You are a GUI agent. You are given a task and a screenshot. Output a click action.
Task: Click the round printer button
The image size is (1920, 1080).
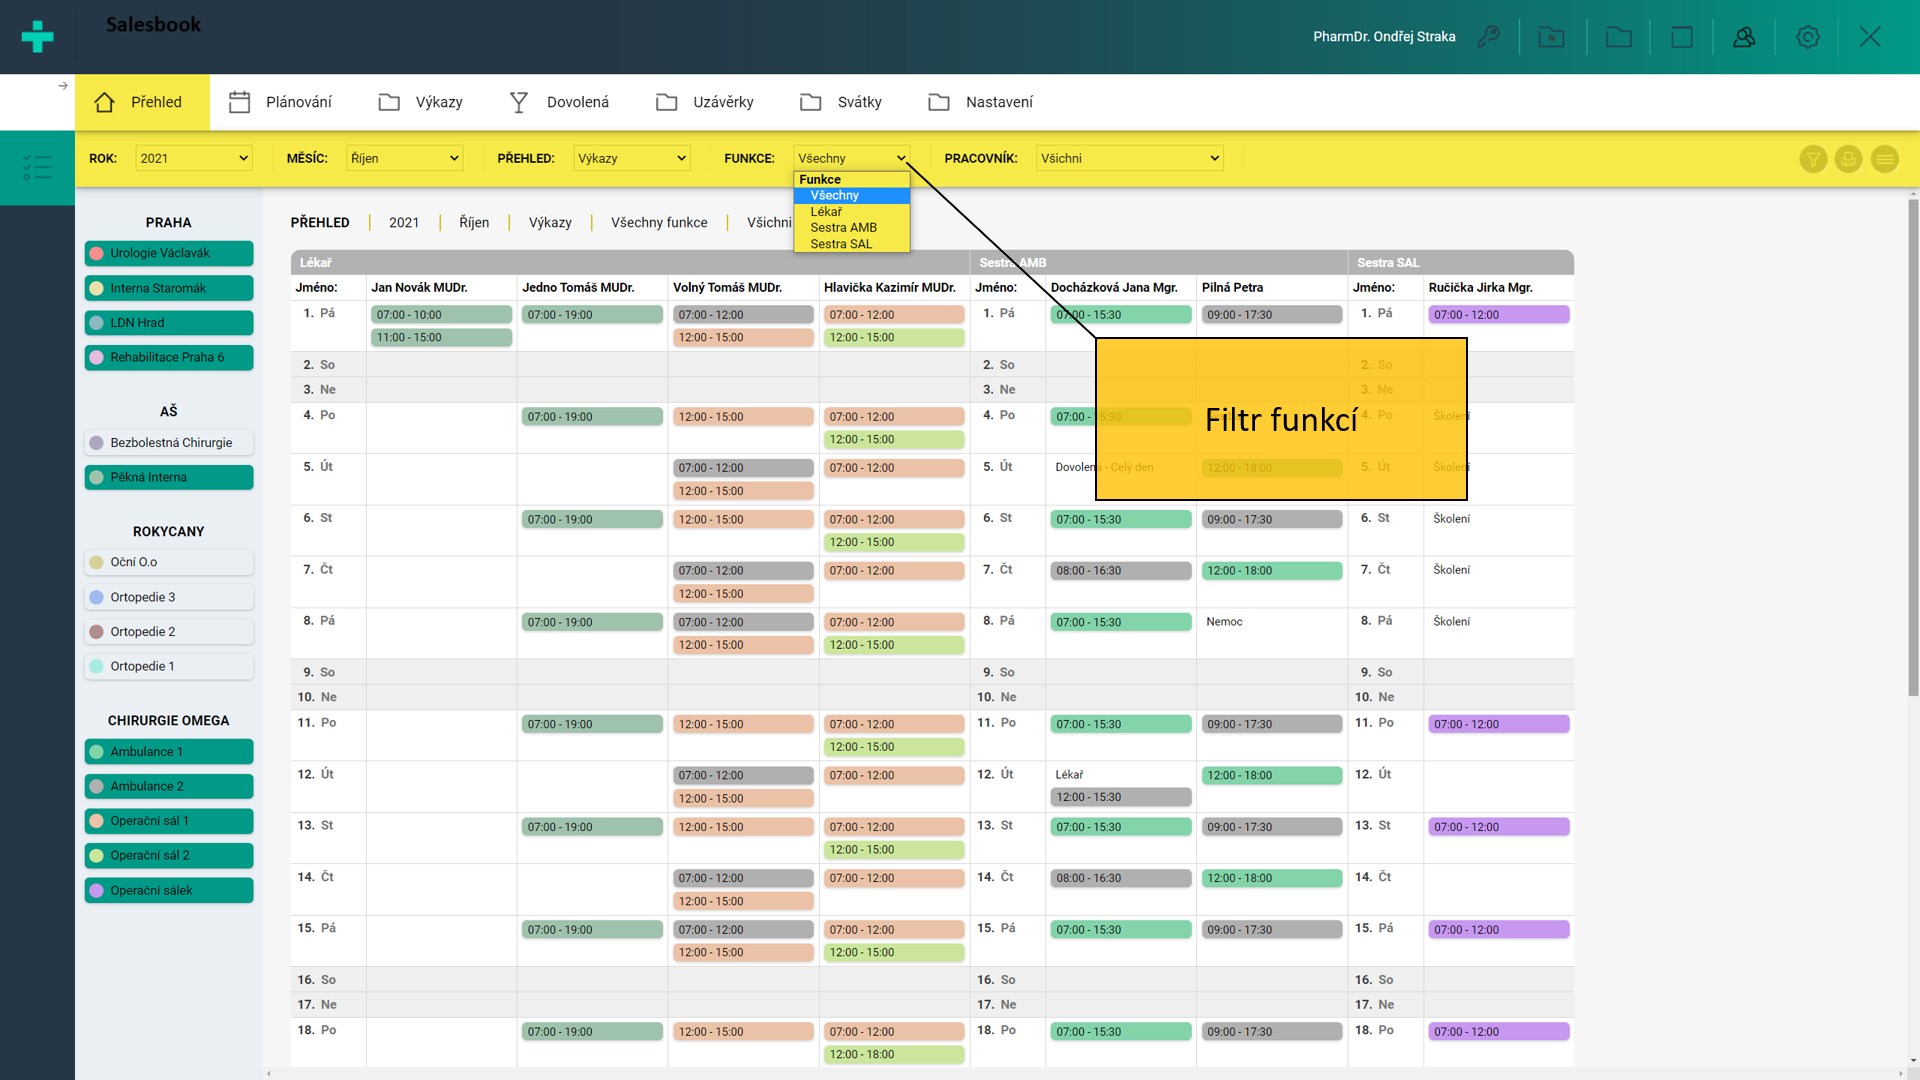pyautogui.click(x=1848, y=159)
